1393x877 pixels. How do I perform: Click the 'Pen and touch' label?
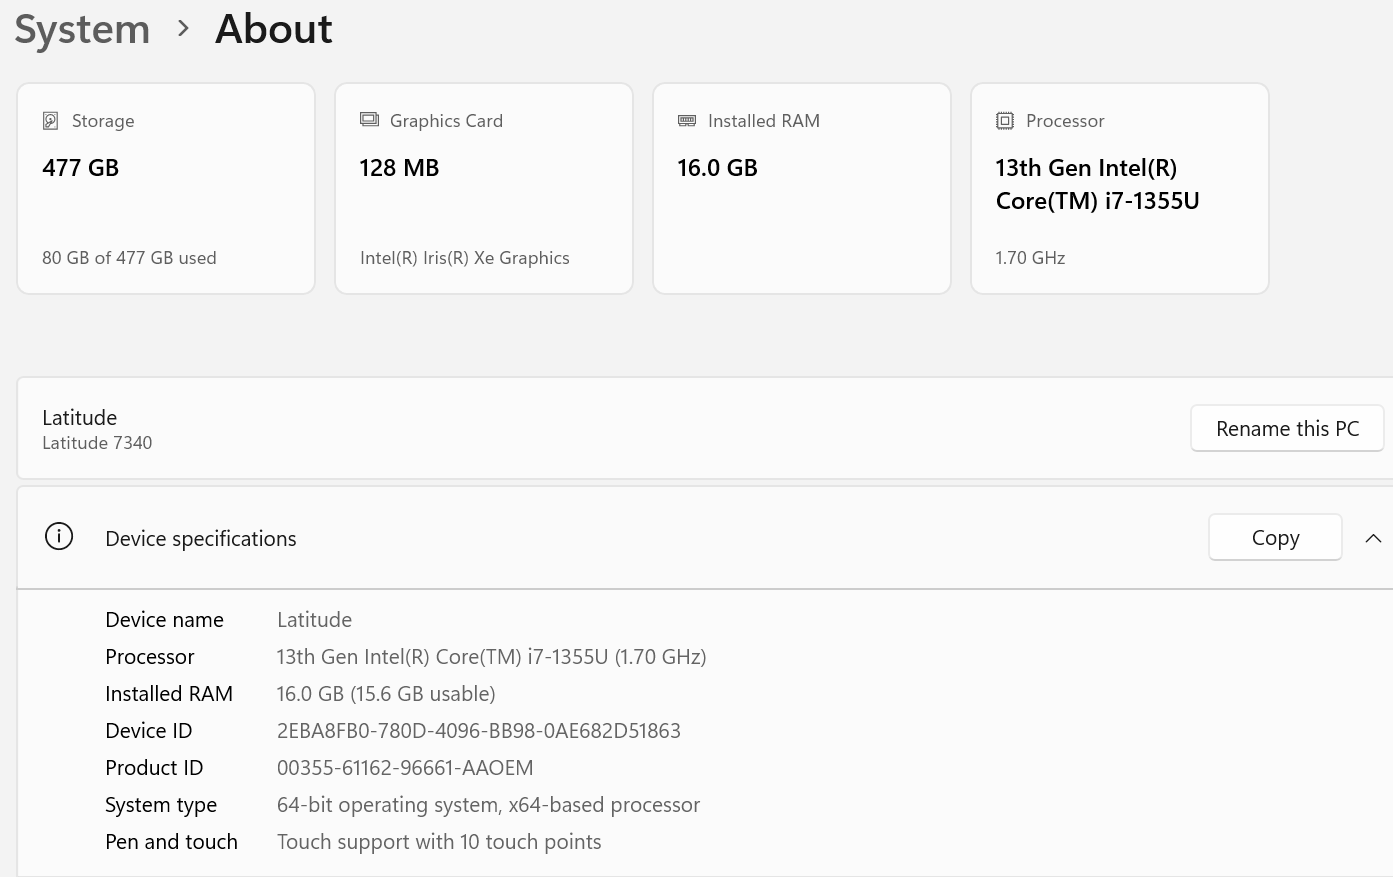(171, 842)
